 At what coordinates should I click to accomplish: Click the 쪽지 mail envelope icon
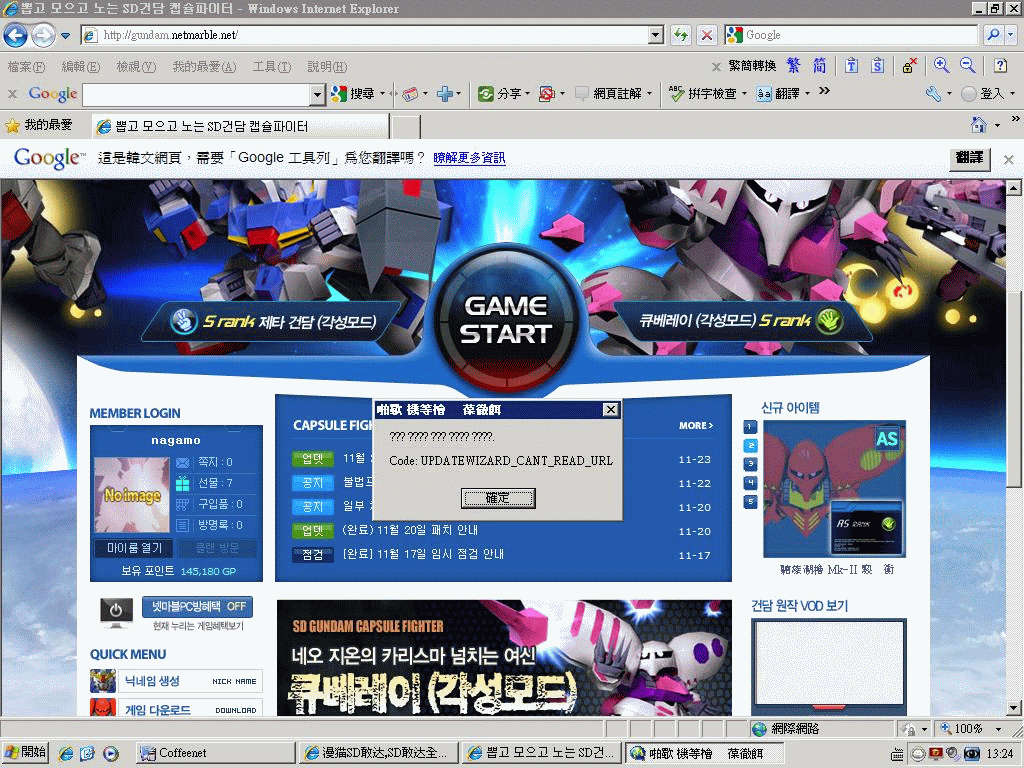[x=182, y=463]
